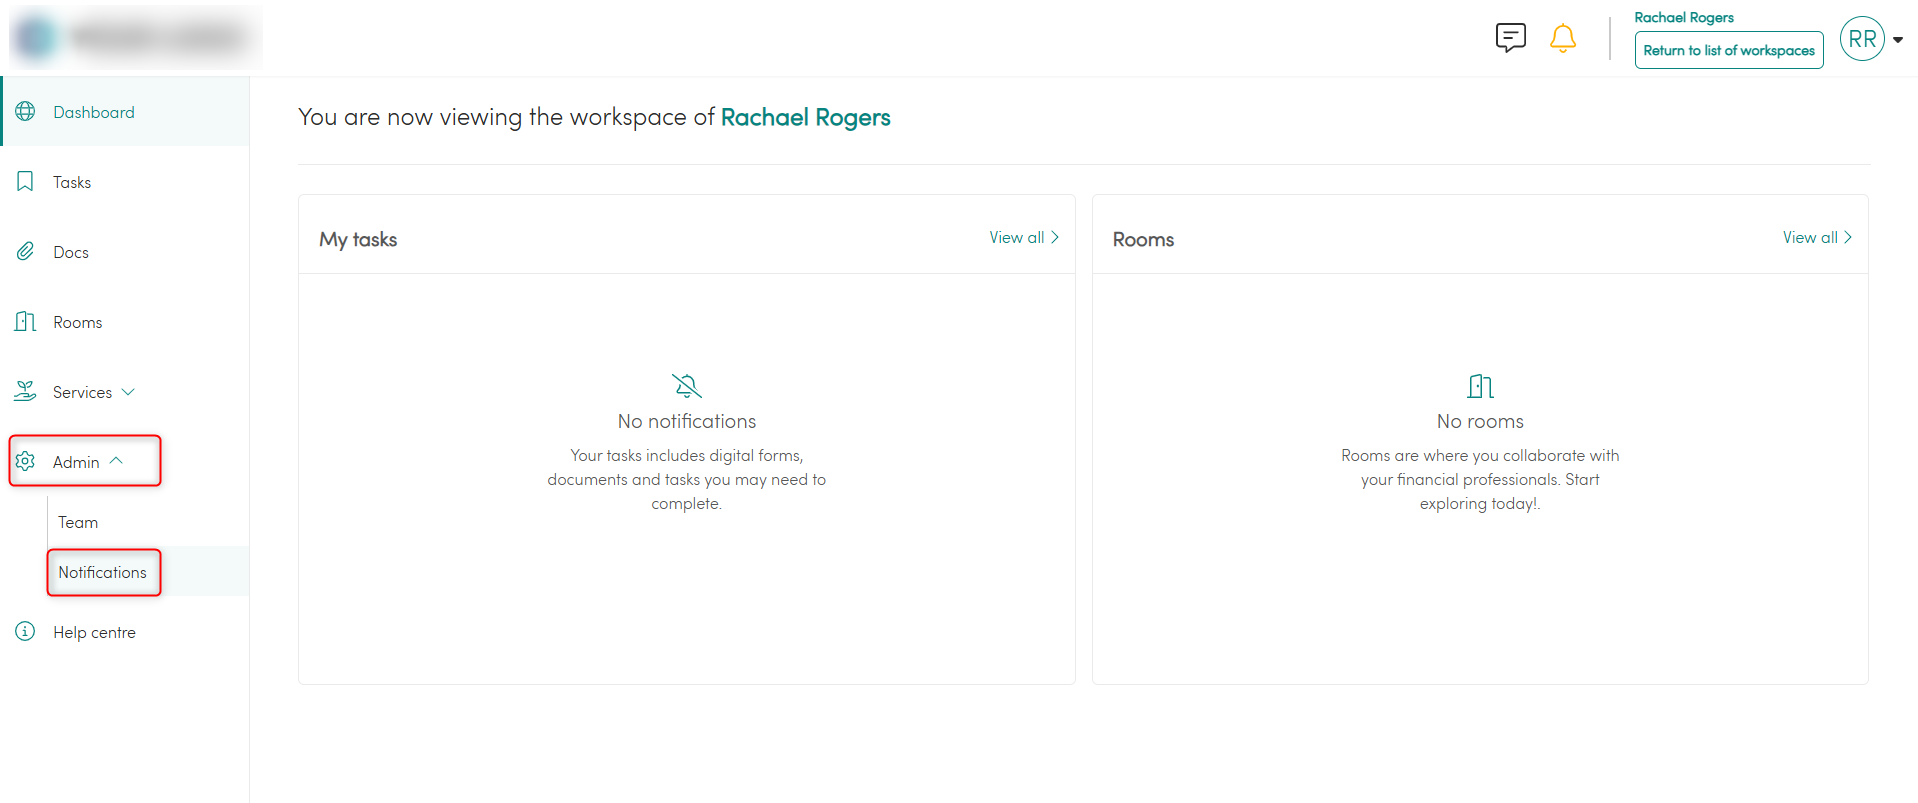The height and width of the screenshot is (803, 1918).
Task: Click the Admin gear icon
Action: click(26, 461)
